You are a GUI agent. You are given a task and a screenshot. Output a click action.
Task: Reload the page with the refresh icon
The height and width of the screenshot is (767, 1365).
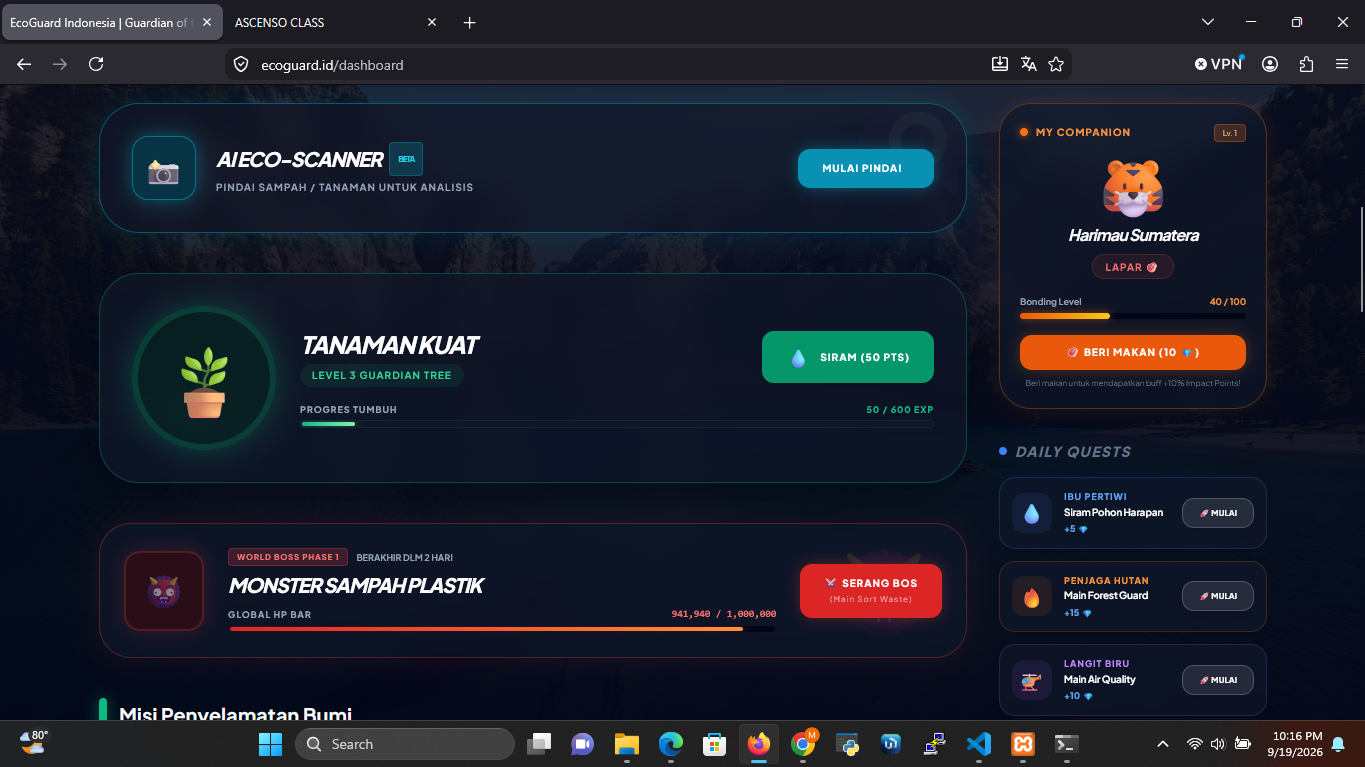coord(96,64)
